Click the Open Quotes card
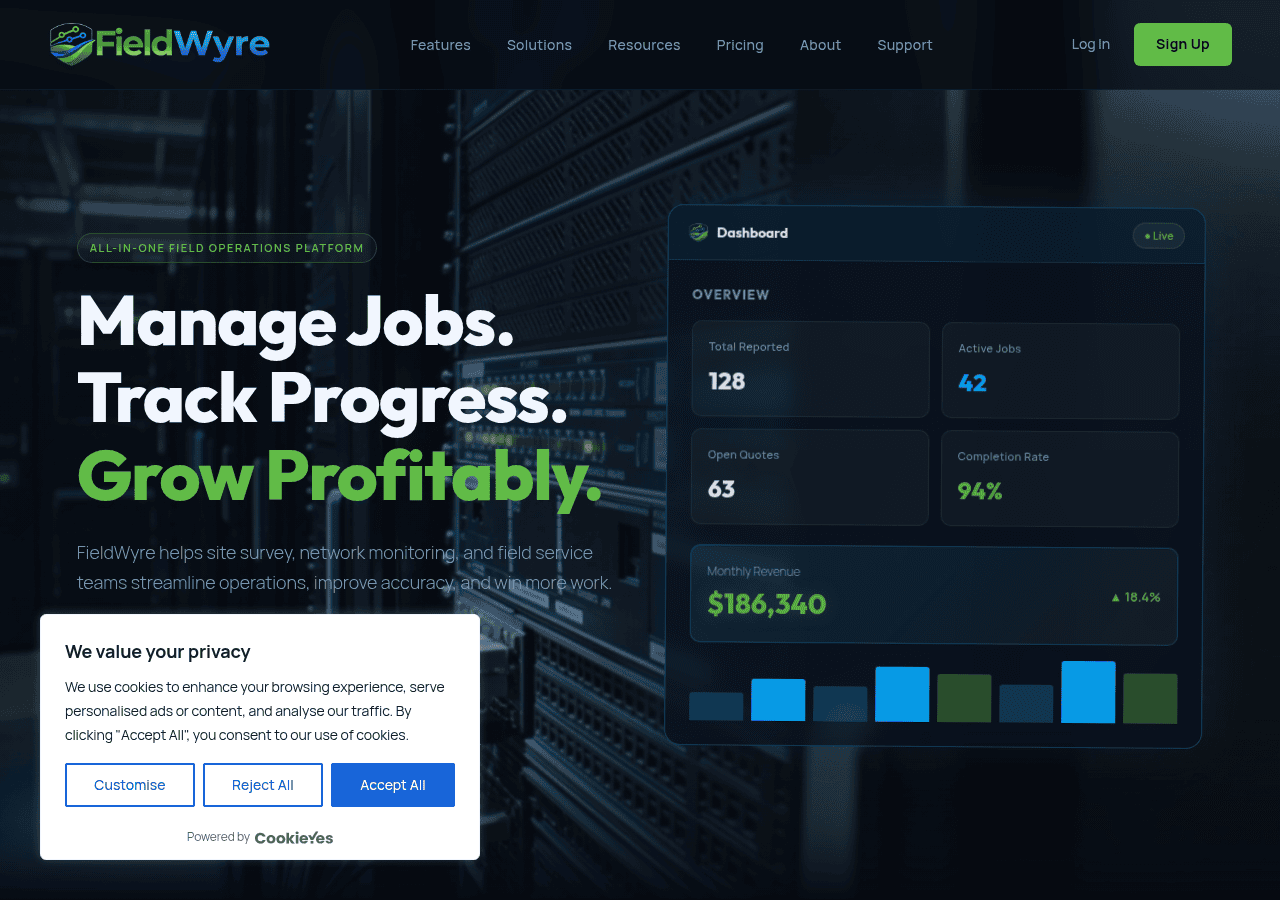The image size is (1280, 900). tap(810, 477)
